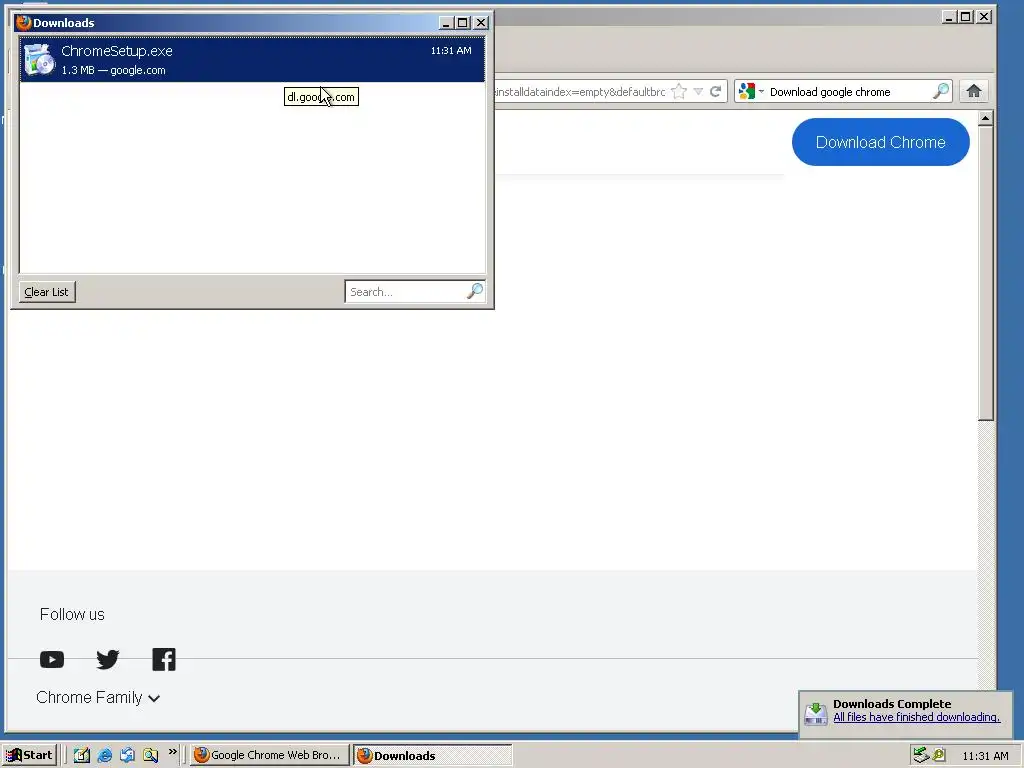Click the ChromeSetup.exe installer icon
Viewport: 1024px width, 768px height.
(x=39, y=59)
